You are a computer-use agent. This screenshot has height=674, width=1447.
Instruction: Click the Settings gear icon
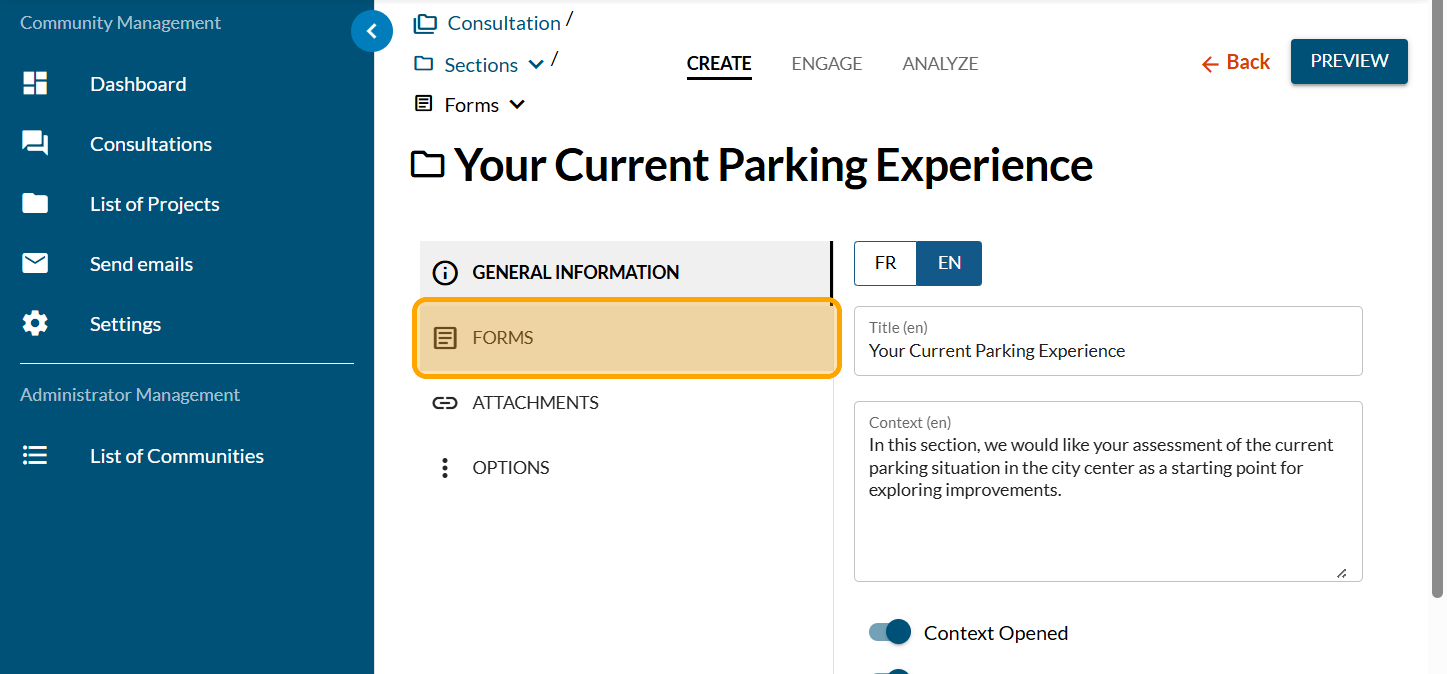[x=35, y=324]
